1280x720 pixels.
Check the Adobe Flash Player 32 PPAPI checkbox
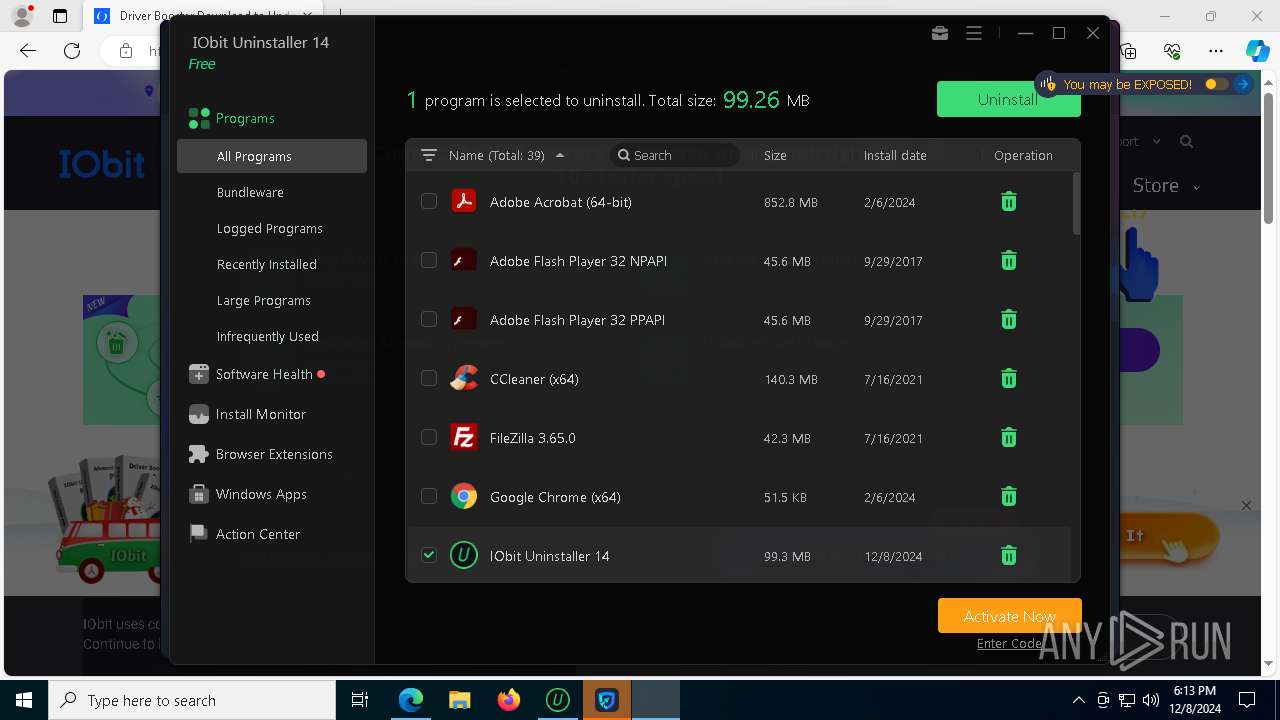[x=429, y=320]
